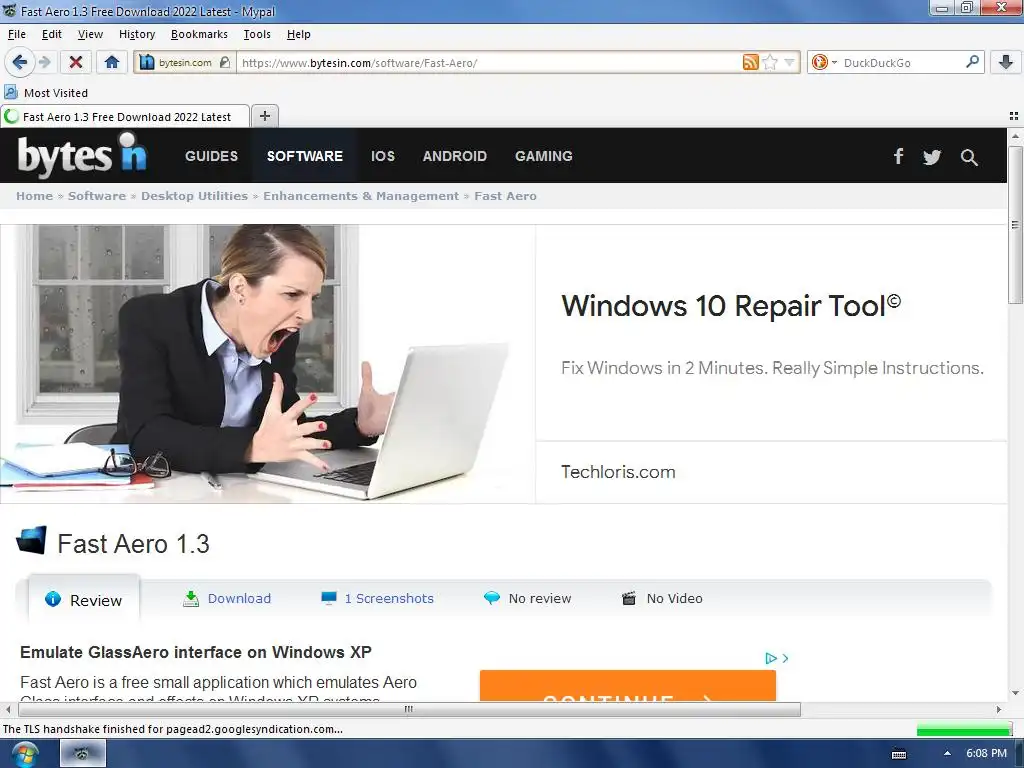This screenshot has width=1024, height=768.
Task: Go to IOS in site navigation
Action: click(383, 156)
